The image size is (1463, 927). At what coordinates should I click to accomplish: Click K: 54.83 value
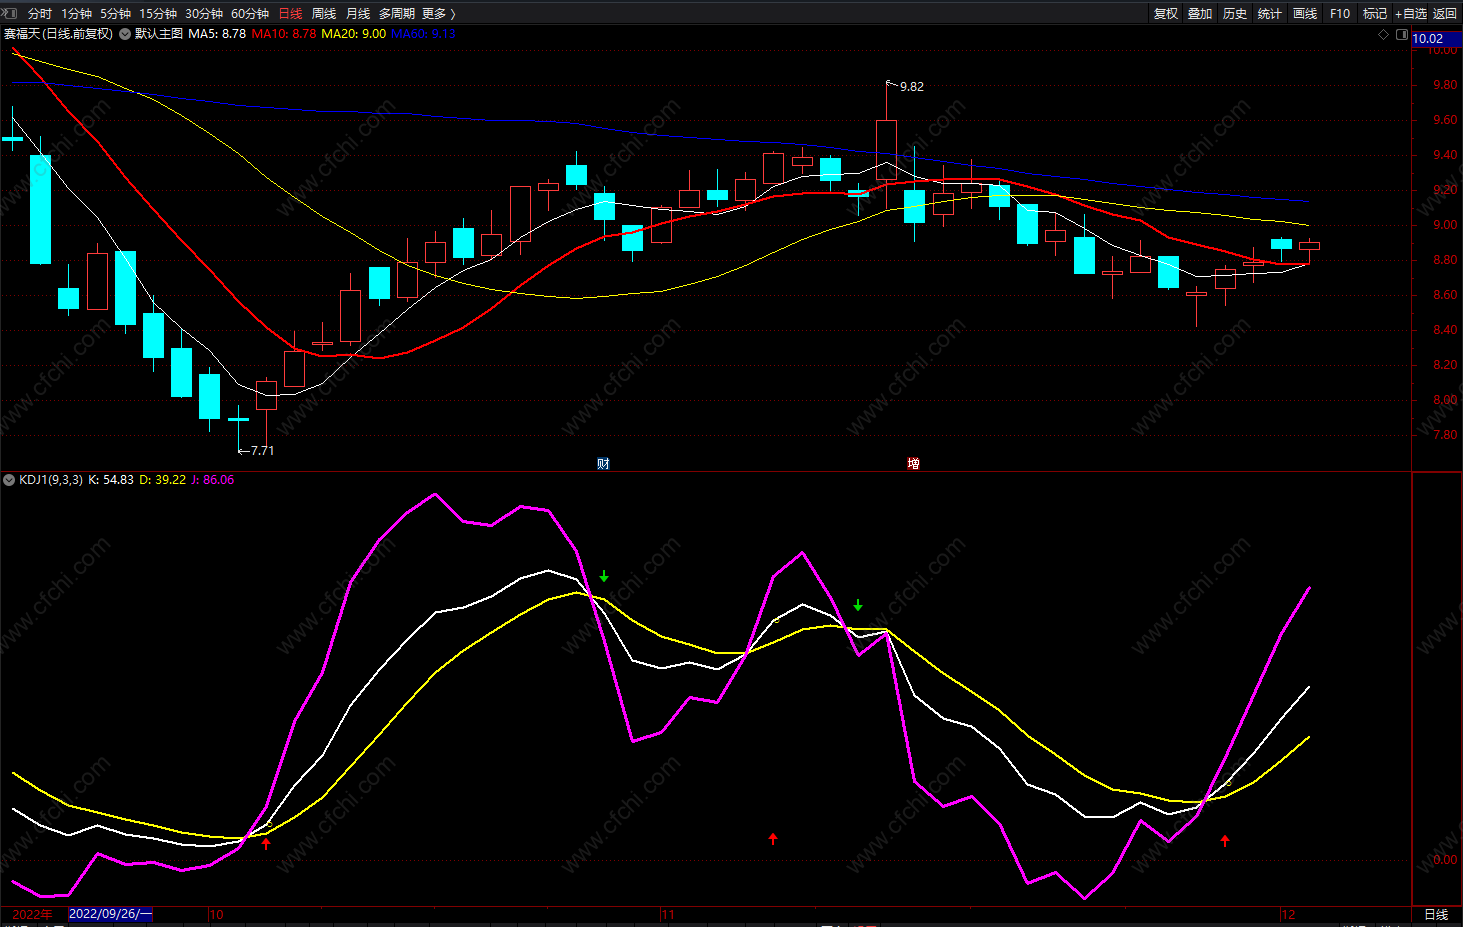111,479
